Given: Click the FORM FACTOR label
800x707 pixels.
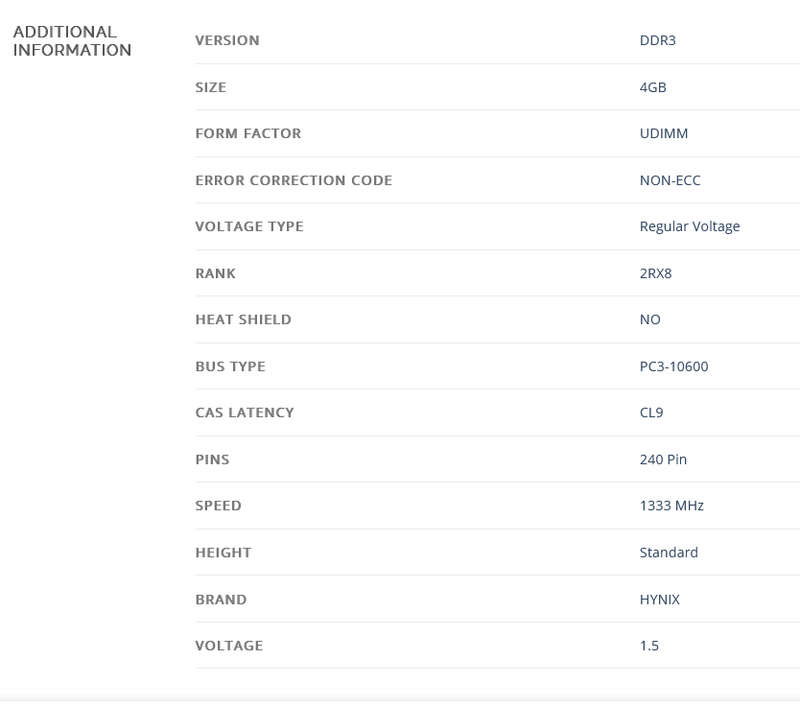Looking at the screenshot, I should coord(248,134).
